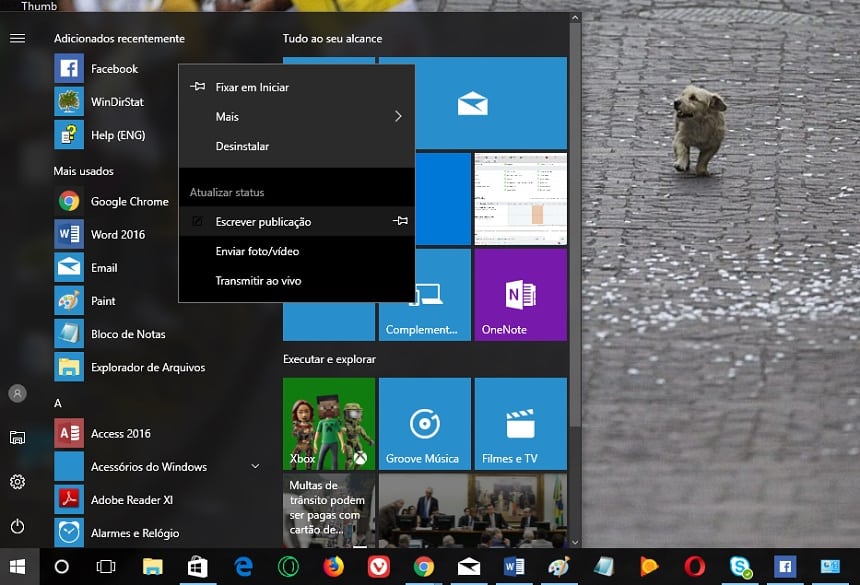Screen dimensions: 860x585
Task: Click the Executar e explorar group title
Action: [329, 359]
